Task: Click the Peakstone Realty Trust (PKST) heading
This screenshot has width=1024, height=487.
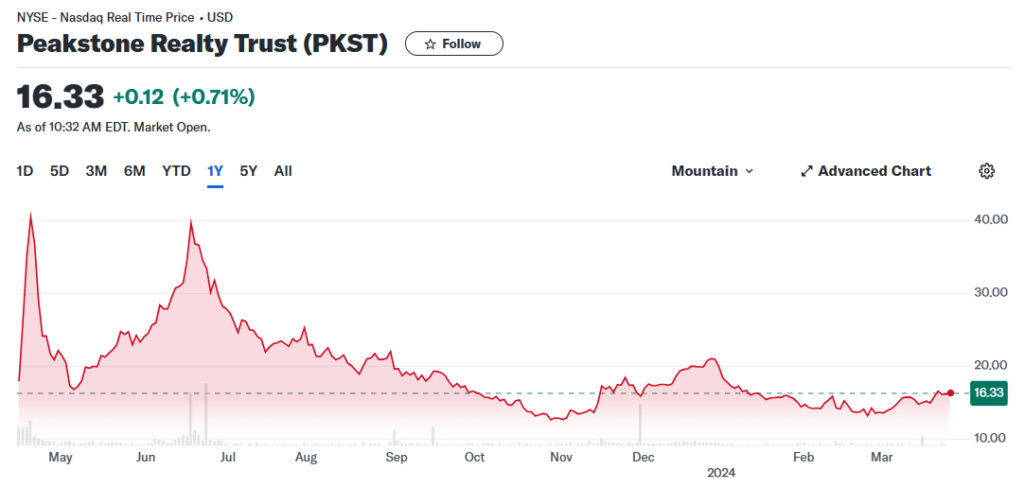Action: pos(202,44)
